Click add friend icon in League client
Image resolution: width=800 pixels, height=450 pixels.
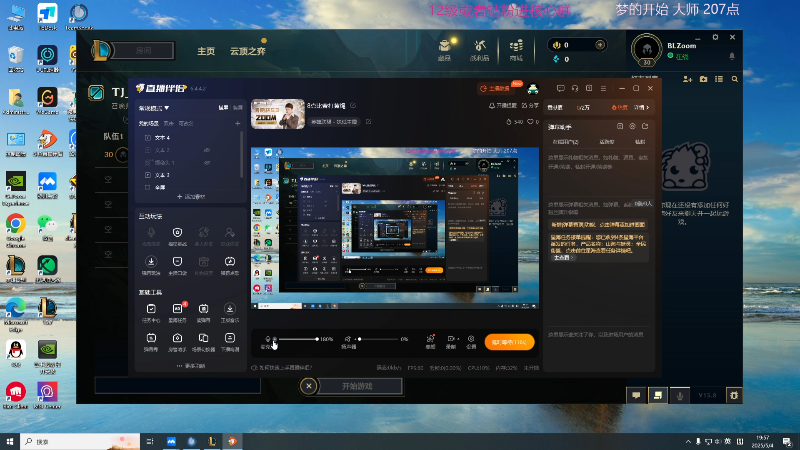point(687,79)
